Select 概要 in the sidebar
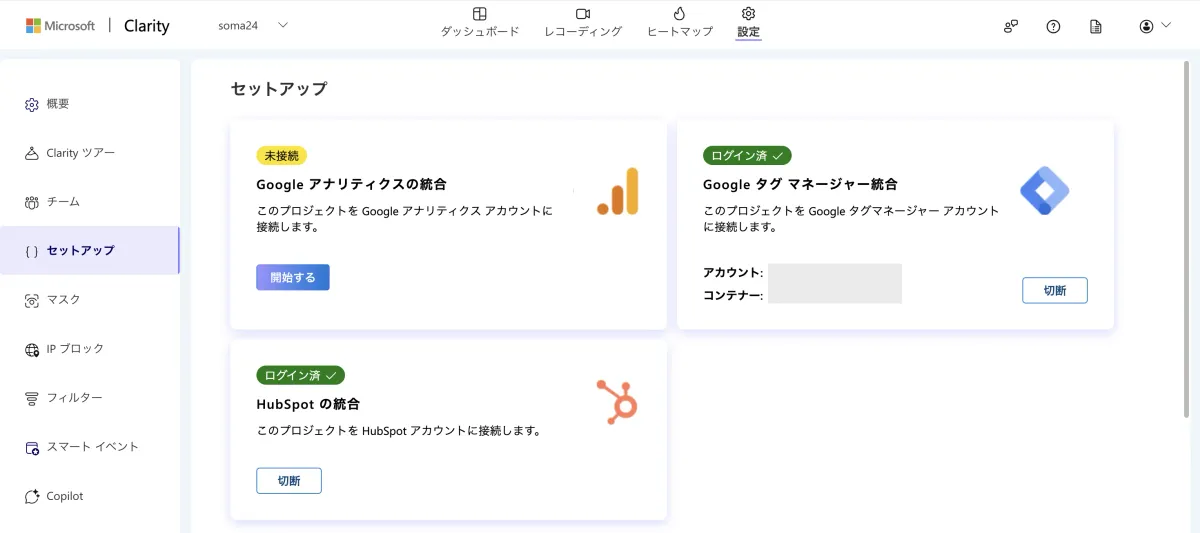Image resolution: width=1200 pixels, height=533 pixels. click(x=90, y=104)
